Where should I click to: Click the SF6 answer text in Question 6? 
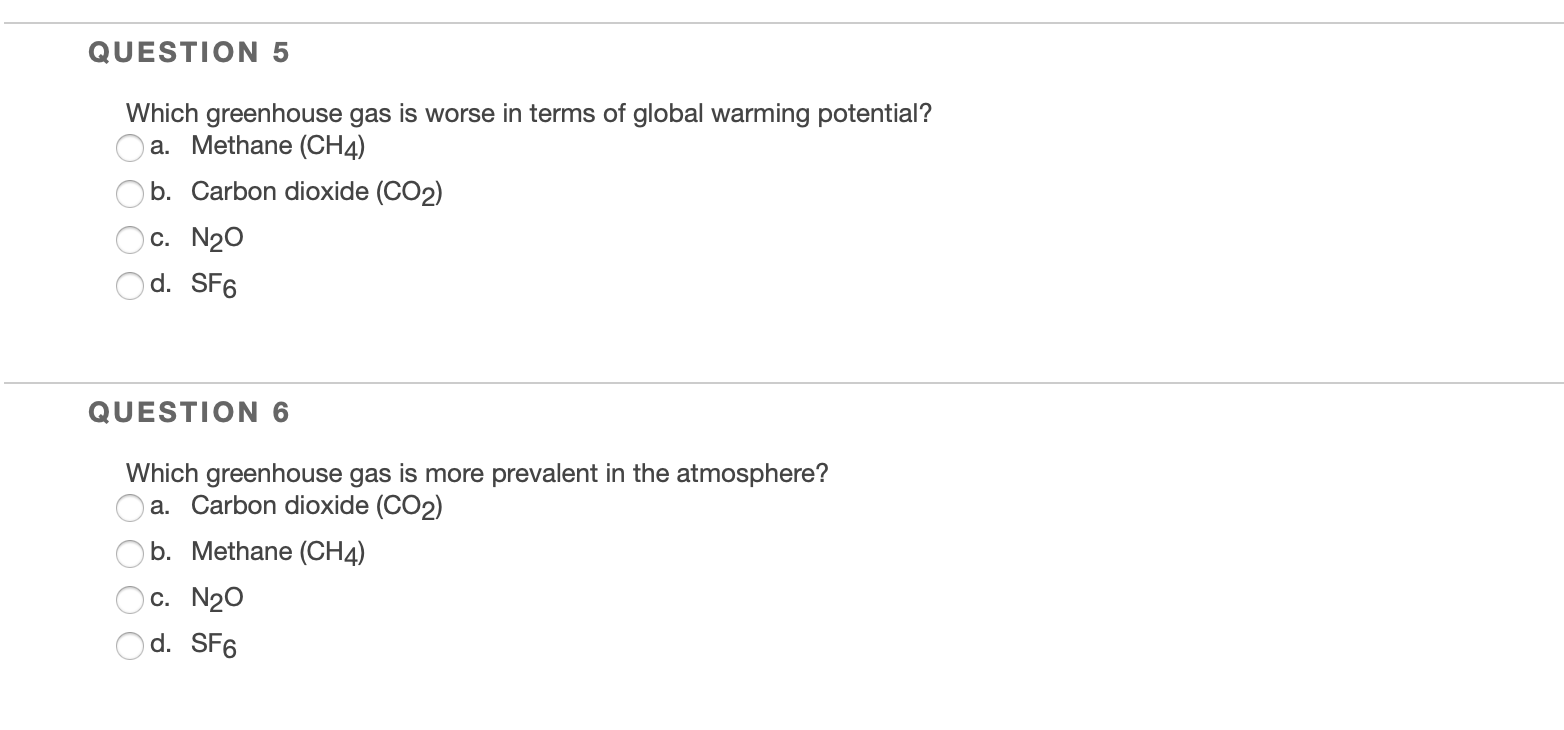(x=214, y=644)
